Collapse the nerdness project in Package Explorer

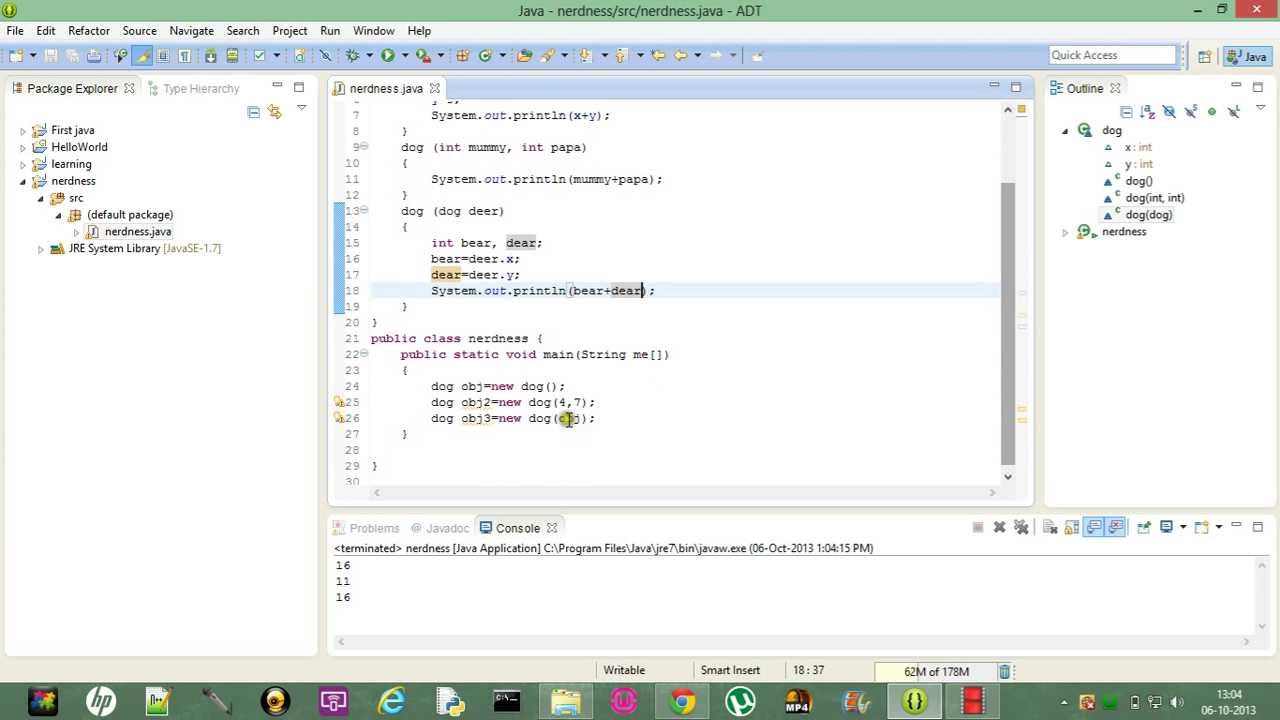pos(23,182)
